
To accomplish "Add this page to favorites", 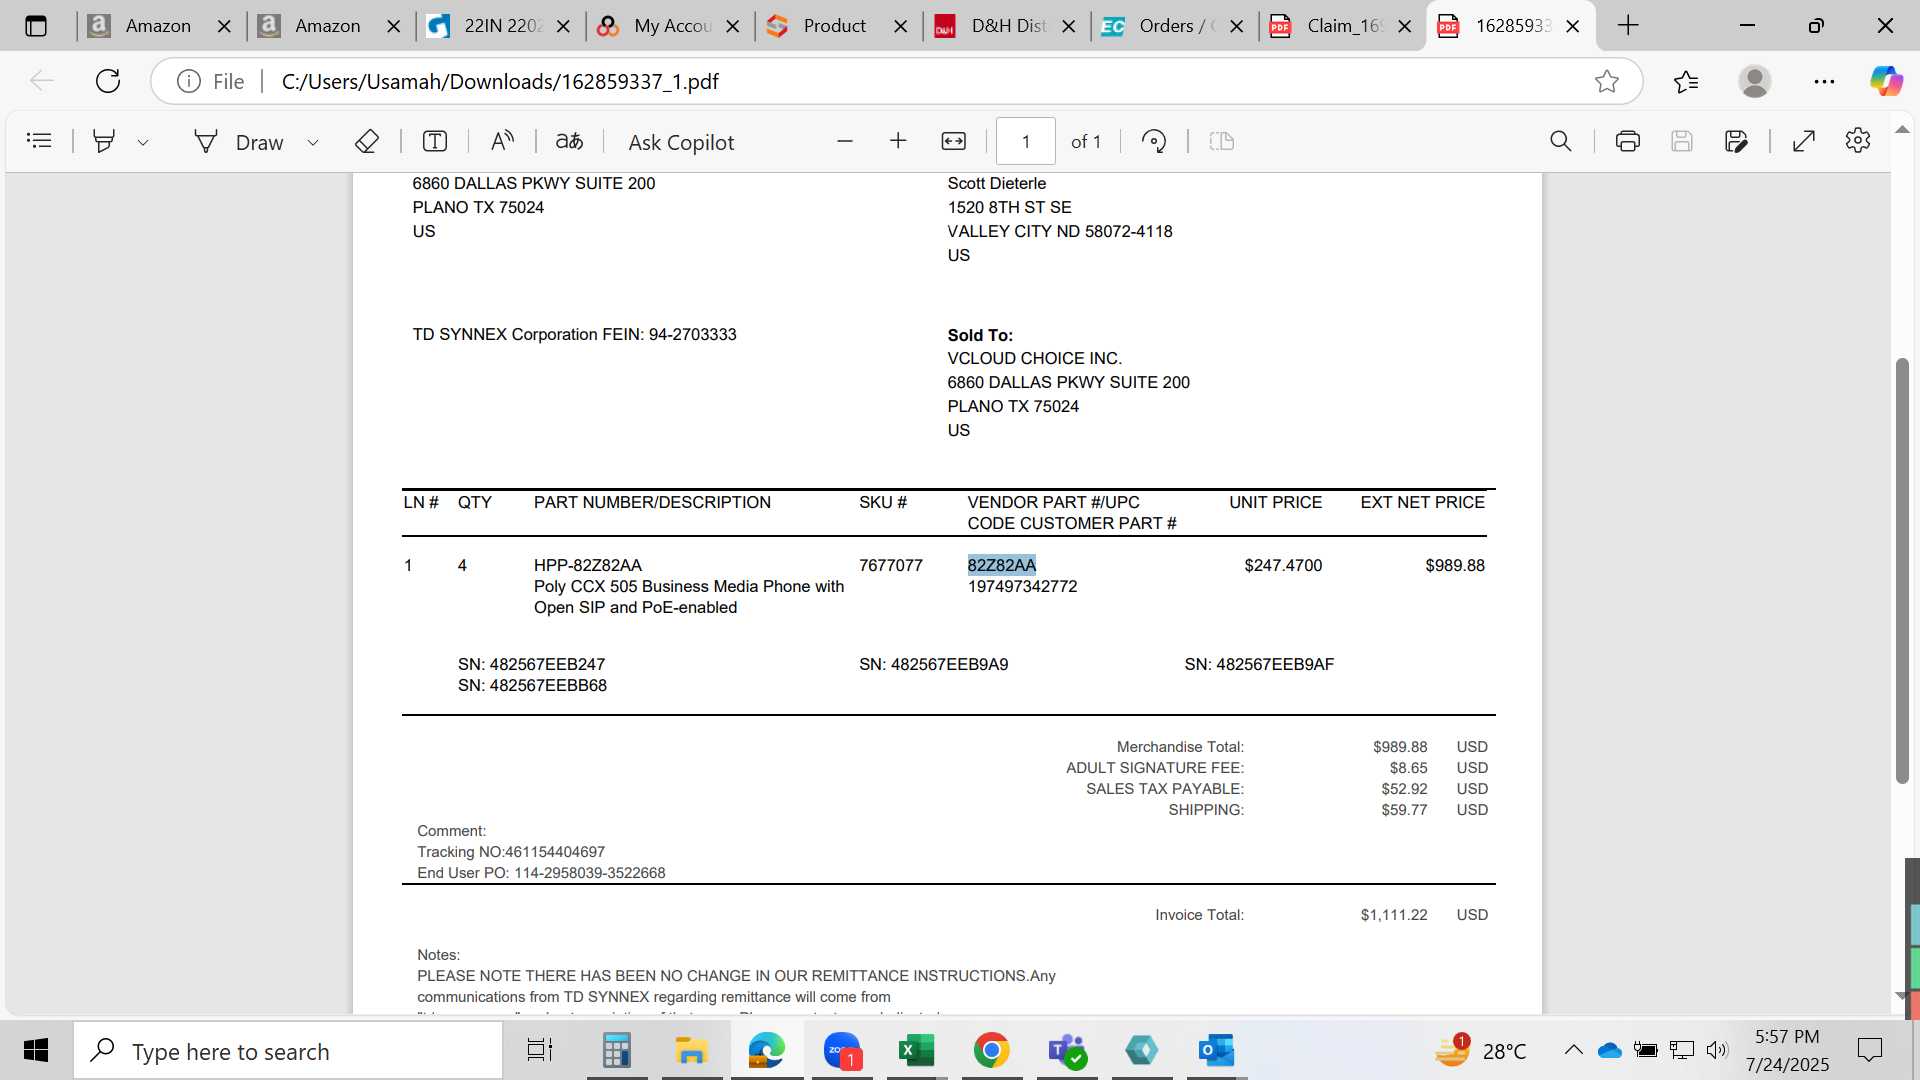I will (x=1607, y=81).
